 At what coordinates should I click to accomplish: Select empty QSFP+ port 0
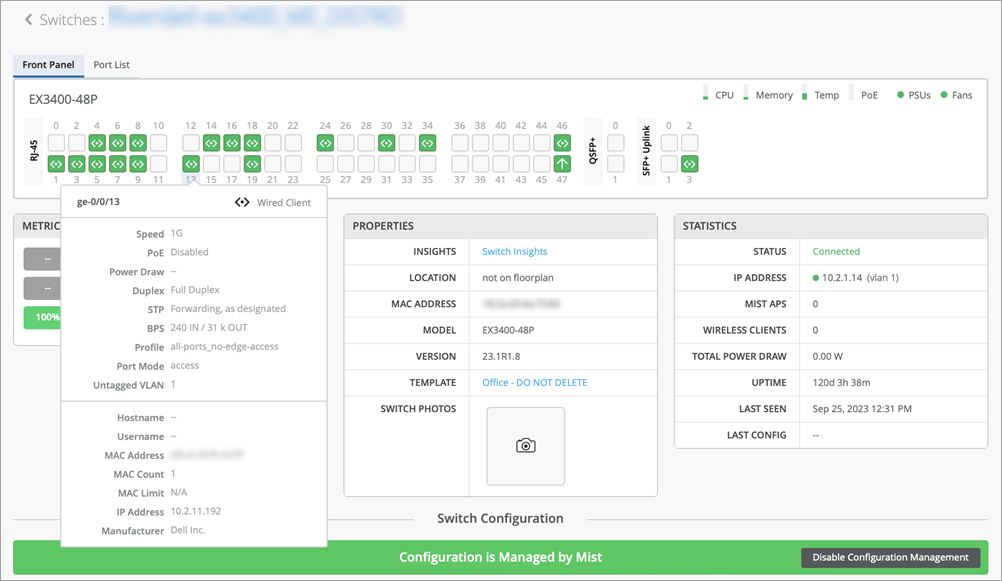615,143
